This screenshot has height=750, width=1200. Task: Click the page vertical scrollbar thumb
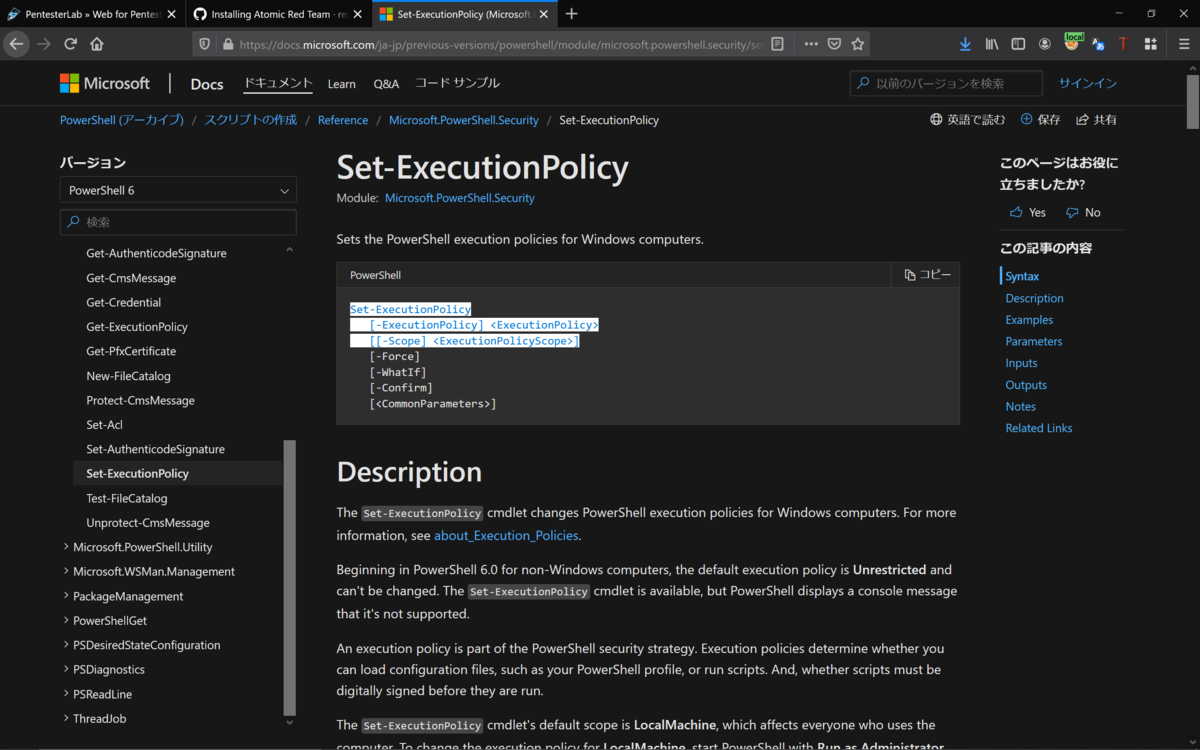pyautogui.click(x=1192, y=100)
